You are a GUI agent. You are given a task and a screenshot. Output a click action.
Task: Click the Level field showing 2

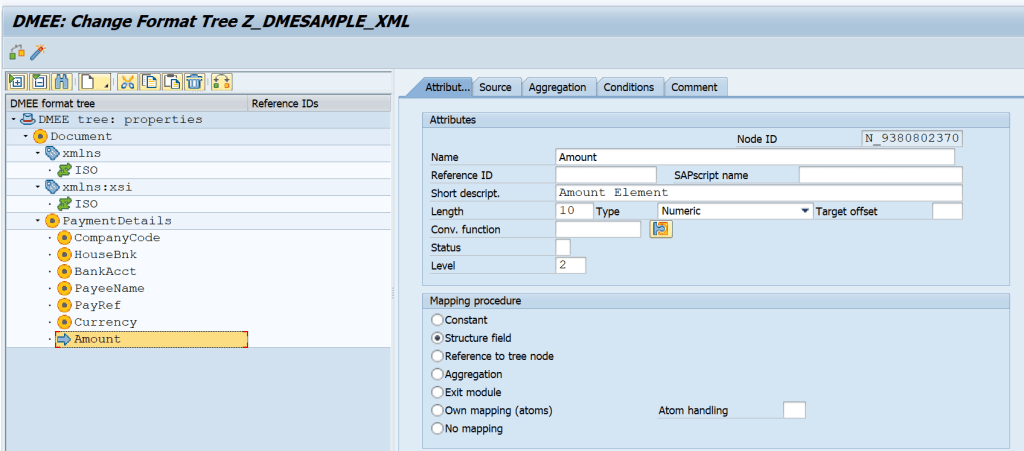click(571, 266)
